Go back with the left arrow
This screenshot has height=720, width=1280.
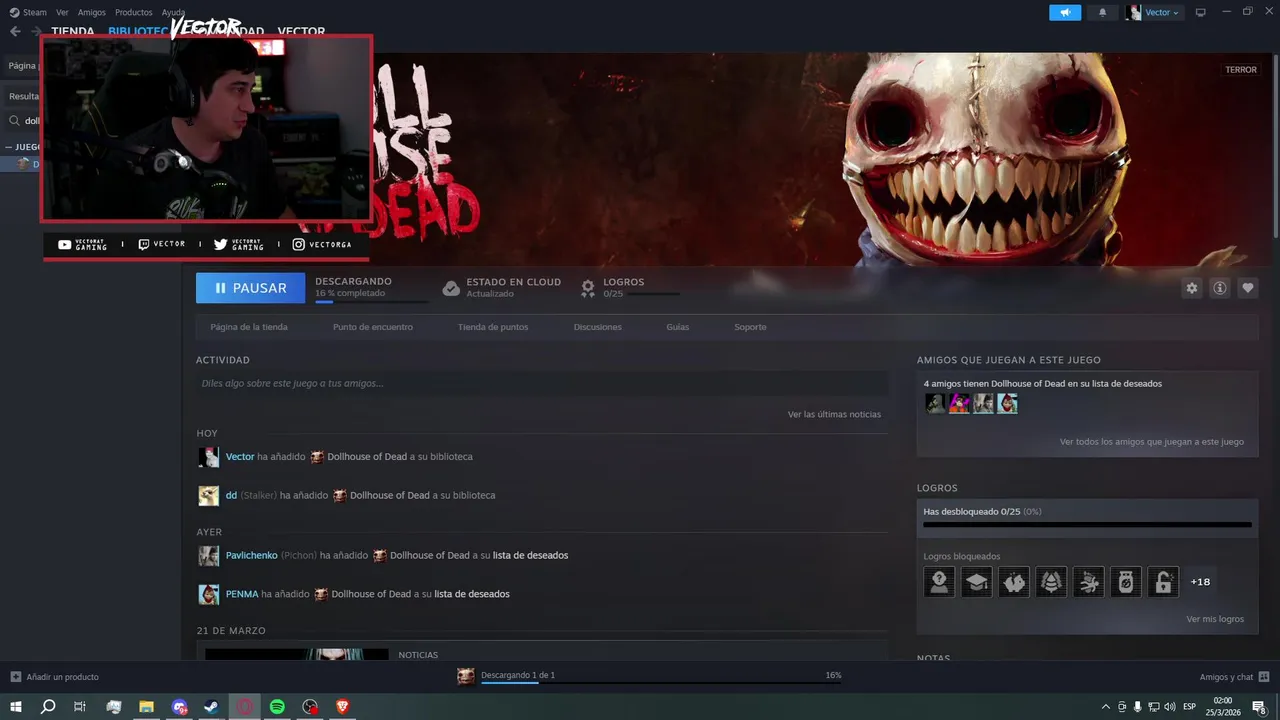15,31
